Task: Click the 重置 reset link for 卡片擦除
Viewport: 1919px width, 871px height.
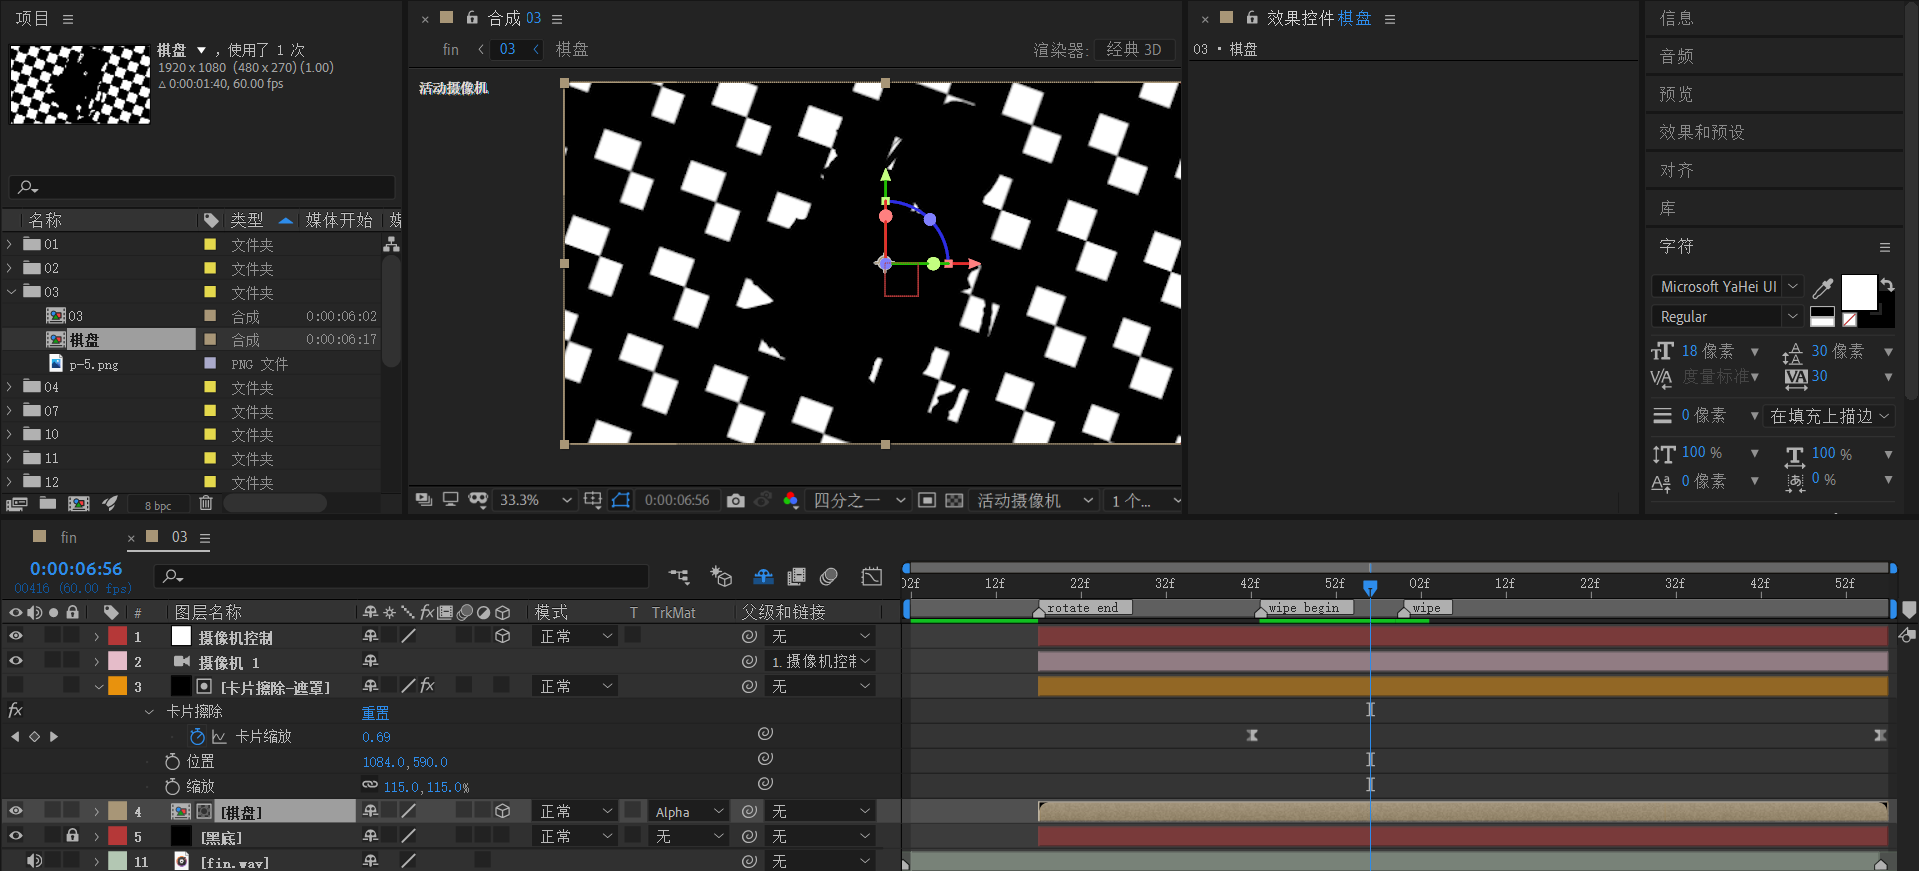Action: pyautogui.click(x=375, y=712)
